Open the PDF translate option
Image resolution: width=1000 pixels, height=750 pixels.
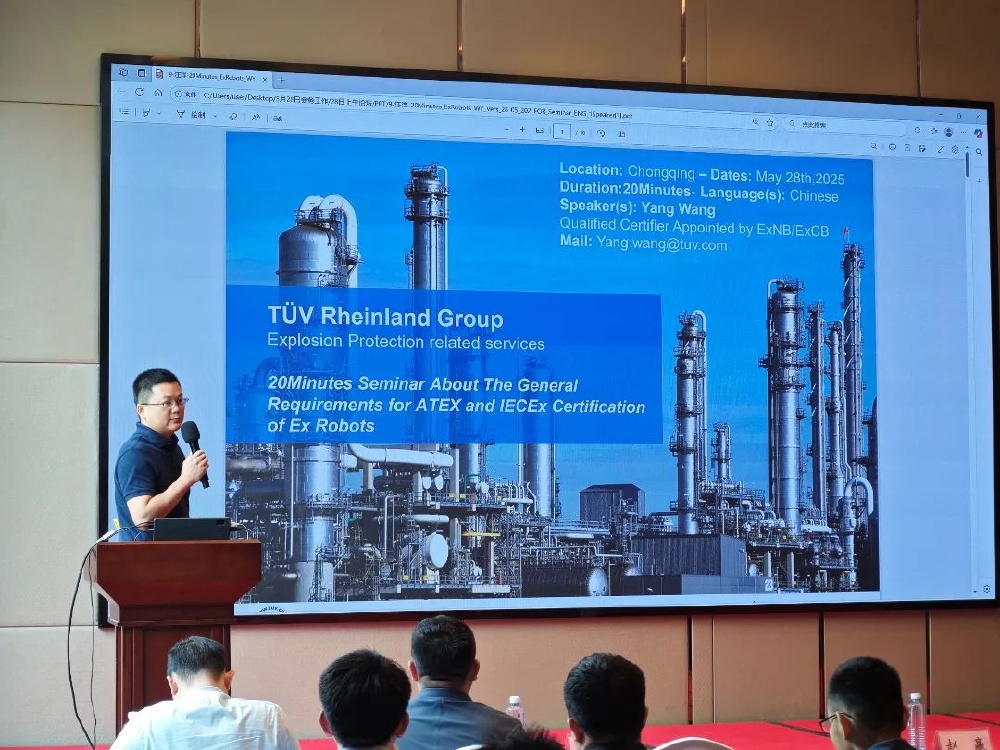(277, 117)
